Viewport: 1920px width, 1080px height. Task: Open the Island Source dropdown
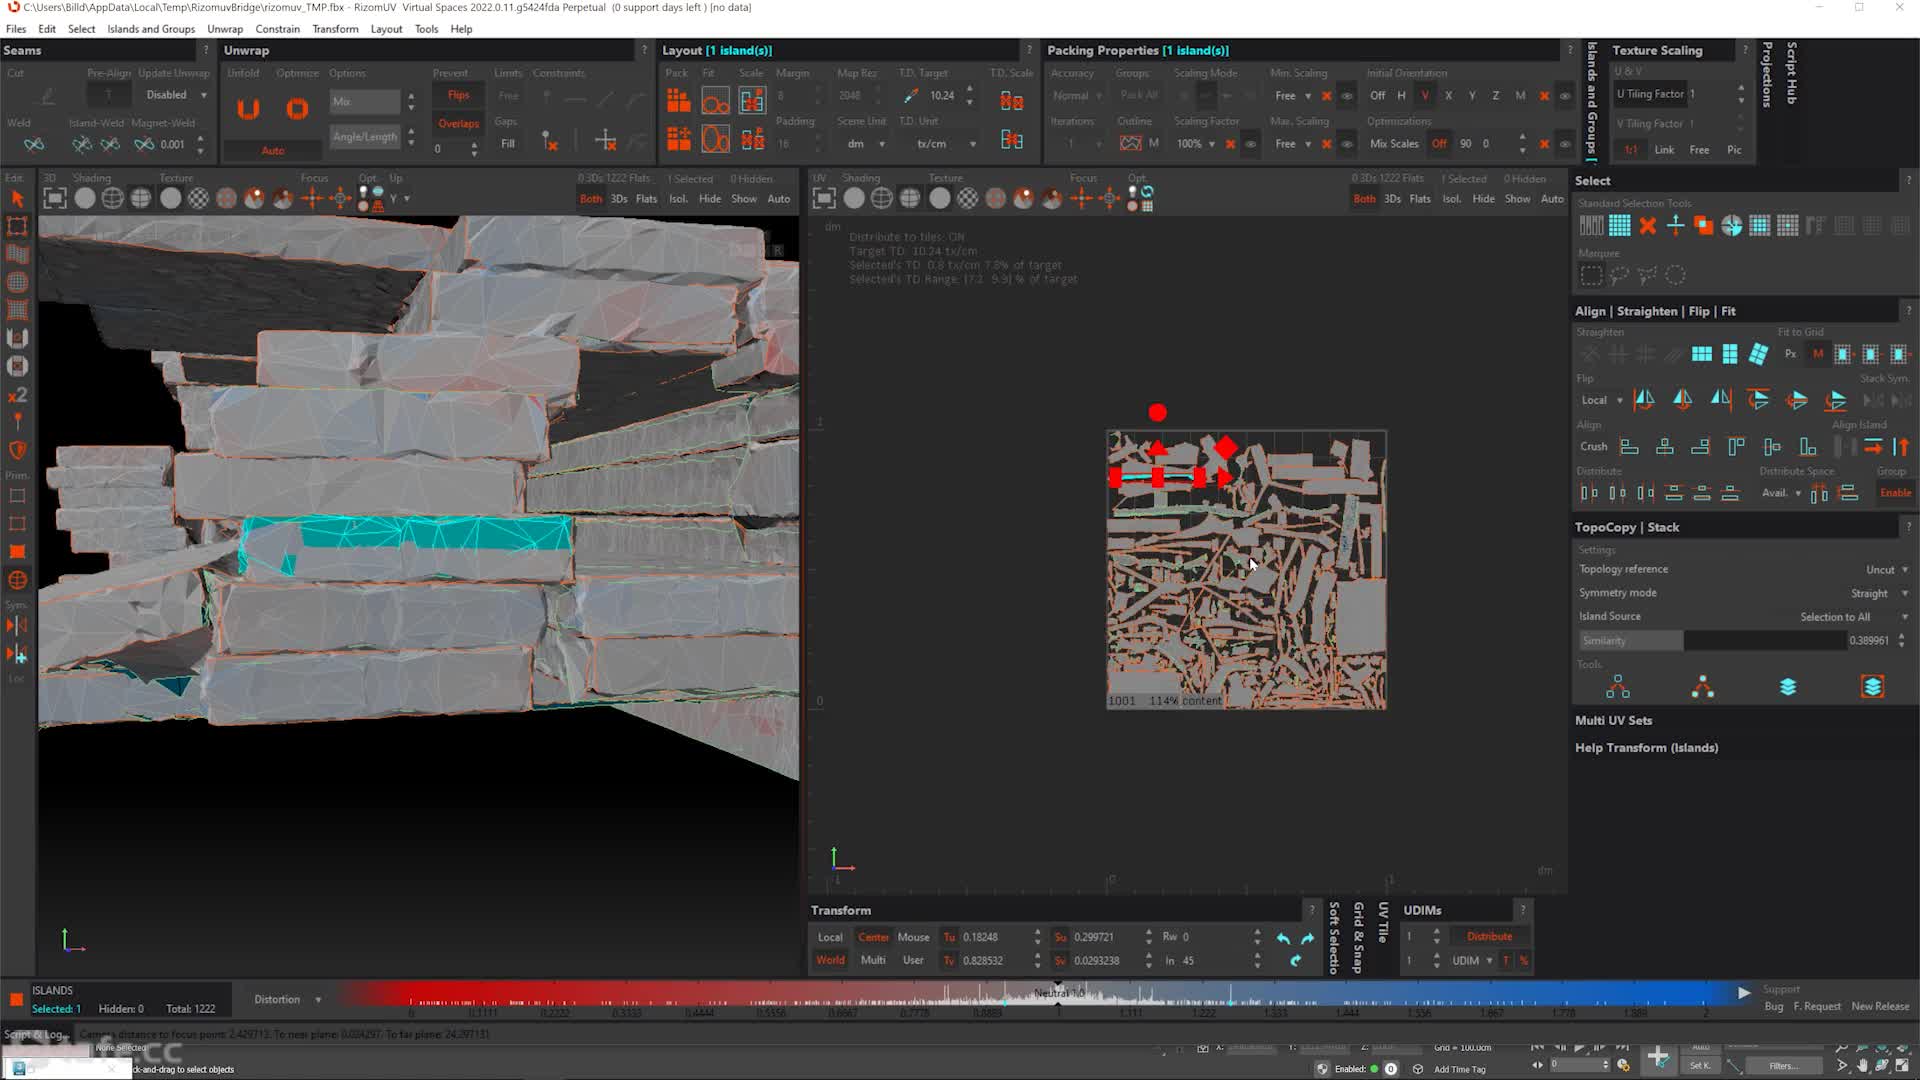click(1854, 618)
